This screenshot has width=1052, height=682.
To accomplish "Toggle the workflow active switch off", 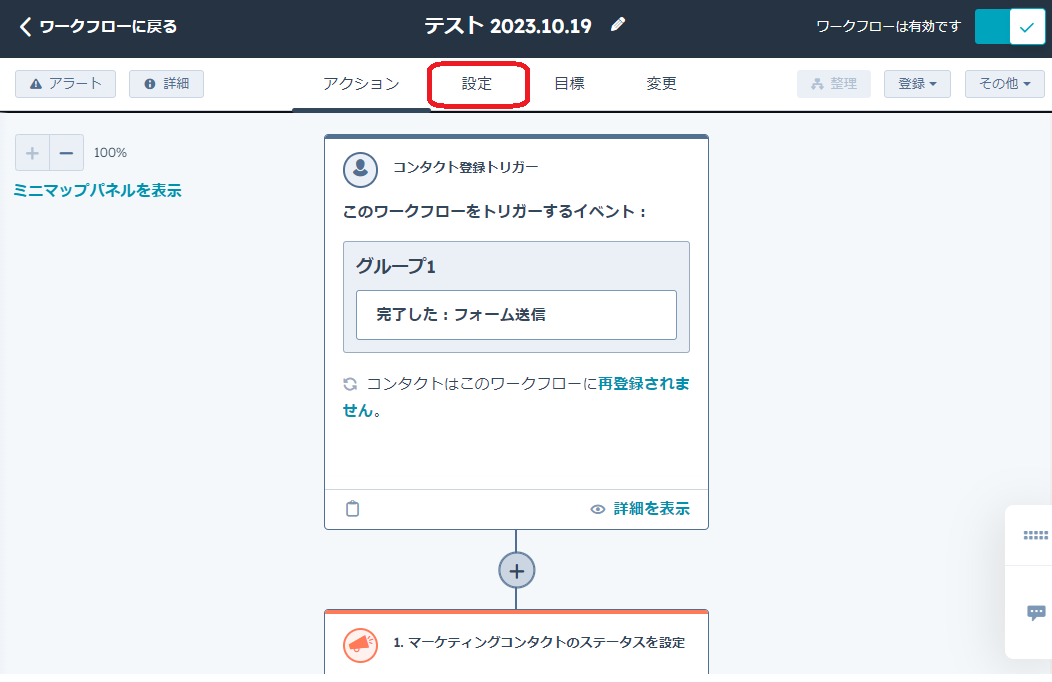I will click(1010, 27).
